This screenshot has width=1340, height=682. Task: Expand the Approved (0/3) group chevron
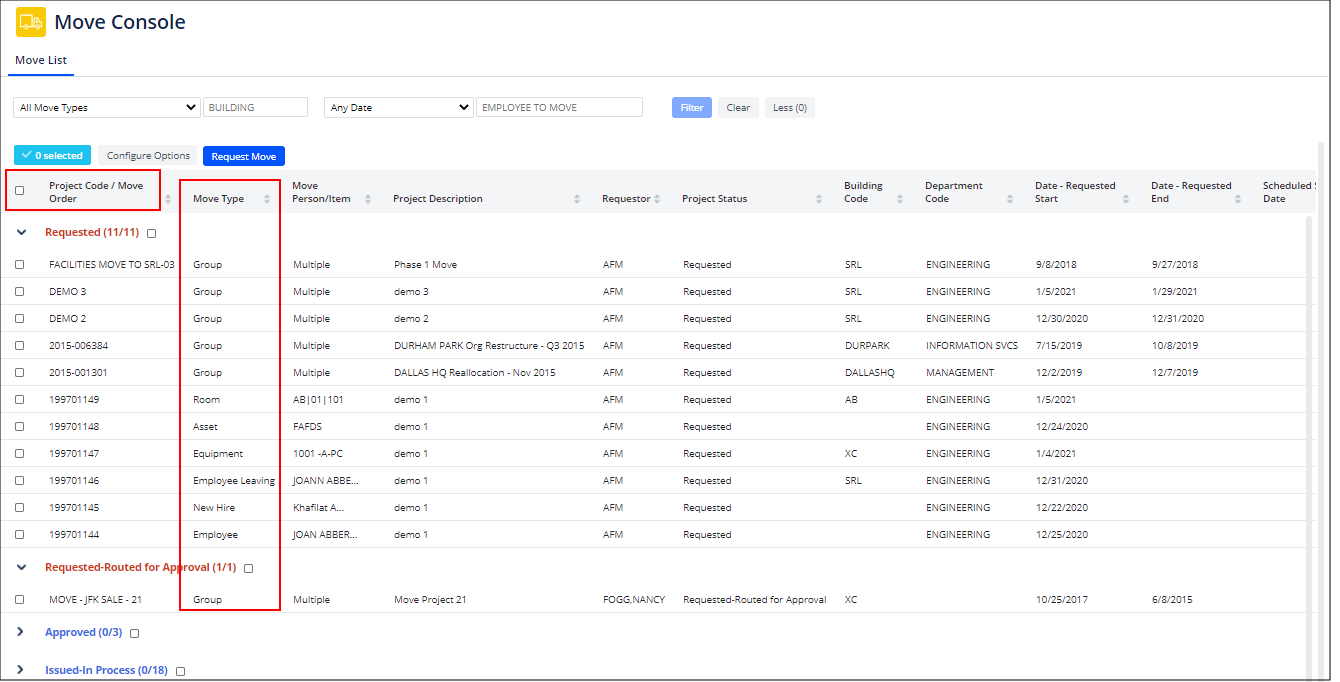(22, 632)
